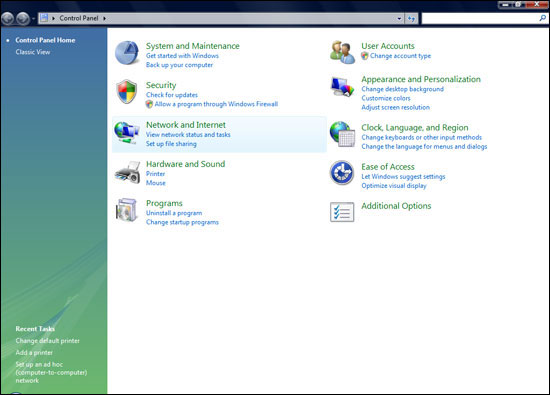This screenshot has height=395, width=550.
Task: Click recent task Set up an ad hoc network
Action: 51,373
